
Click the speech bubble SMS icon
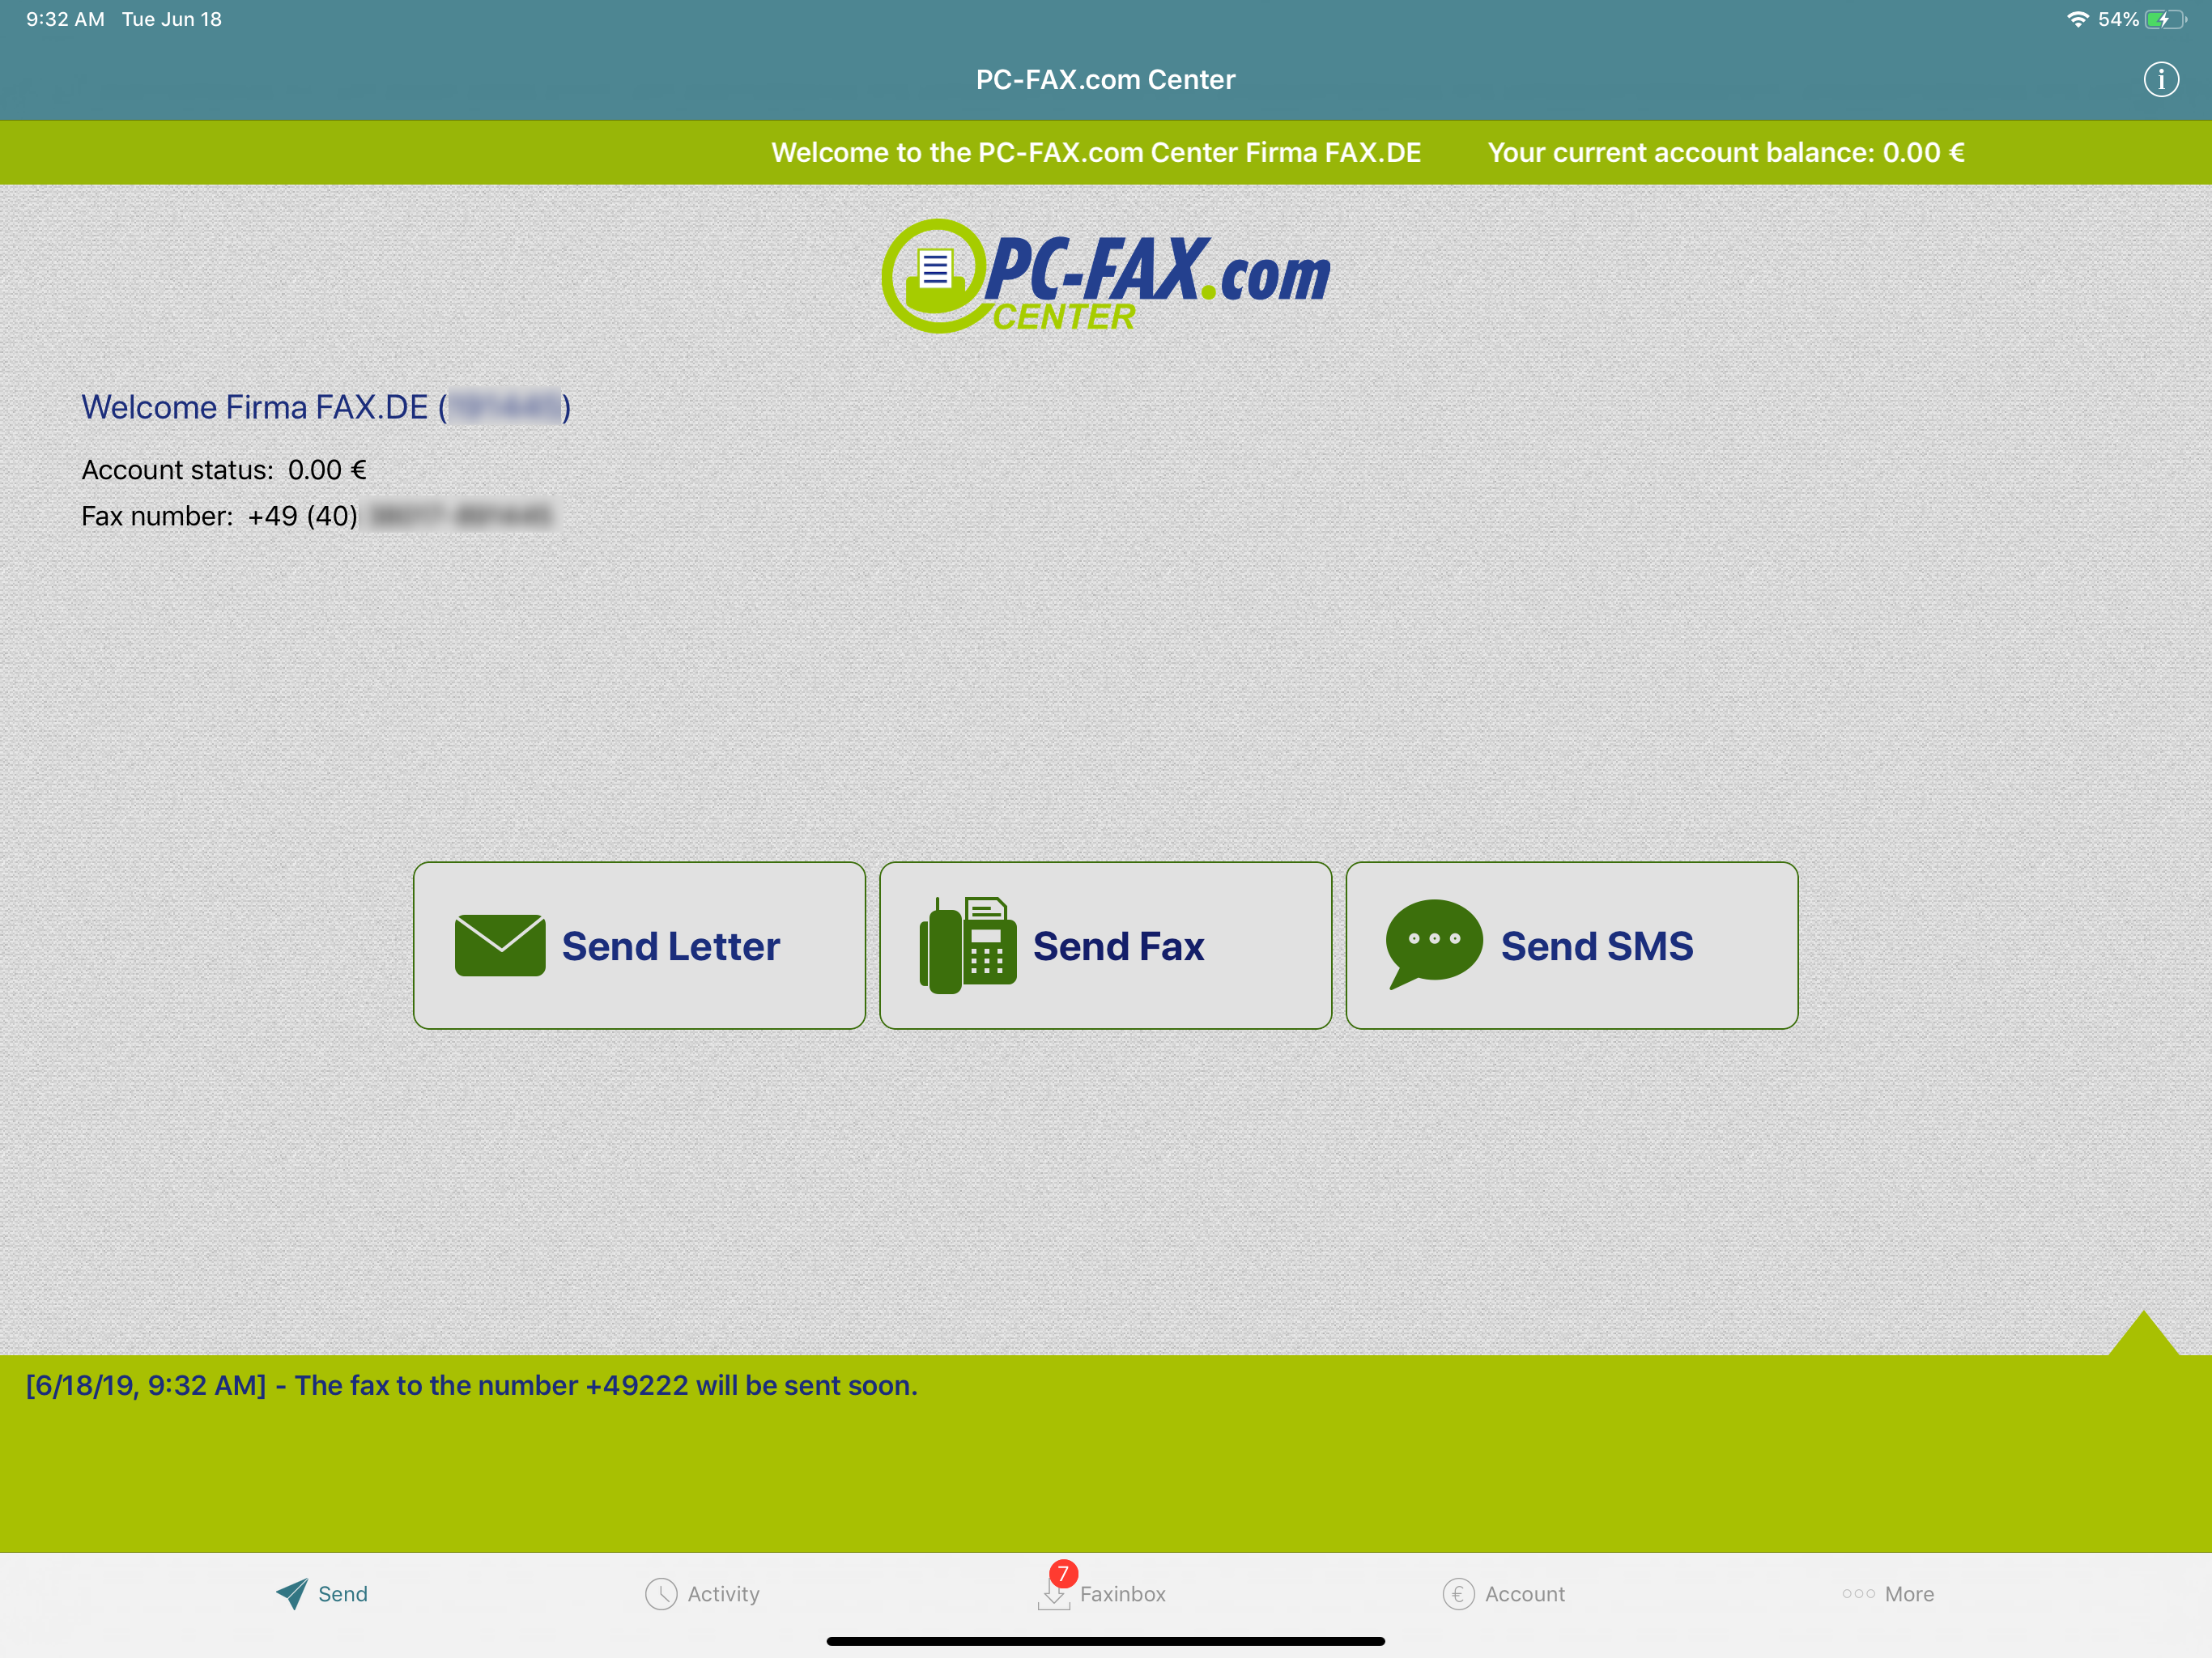pos(1433,944)
